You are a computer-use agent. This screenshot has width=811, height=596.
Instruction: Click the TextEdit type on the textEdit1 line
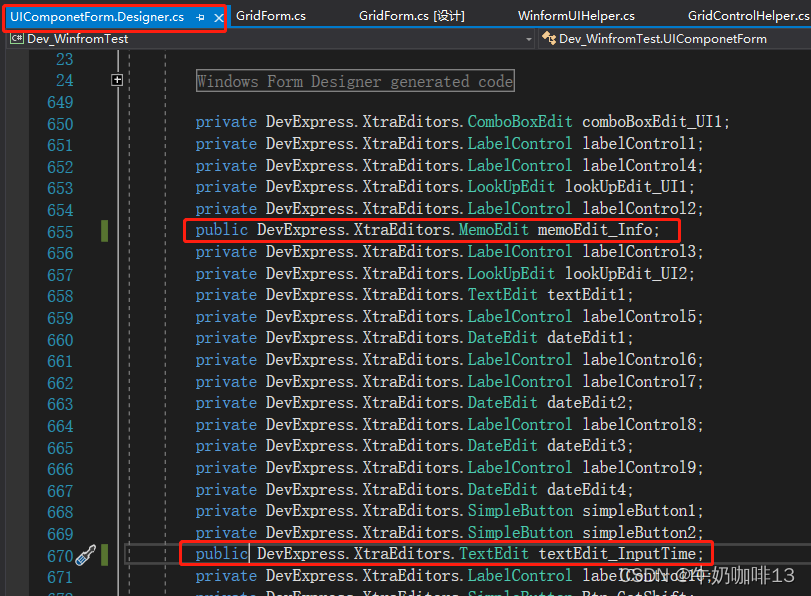pos(502,294)
